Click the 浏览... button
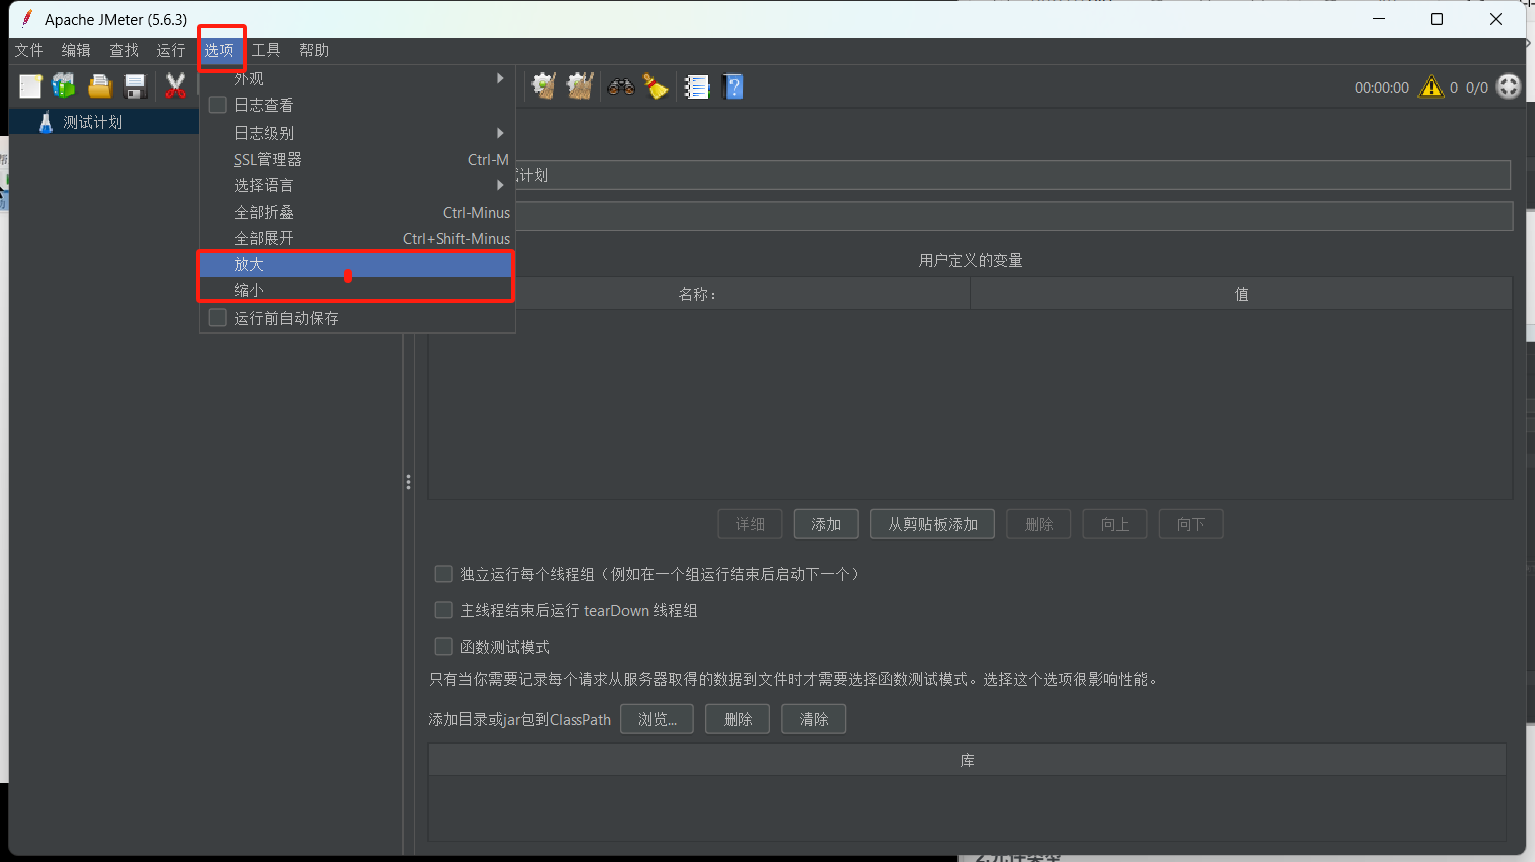 (x=657, y=719)
